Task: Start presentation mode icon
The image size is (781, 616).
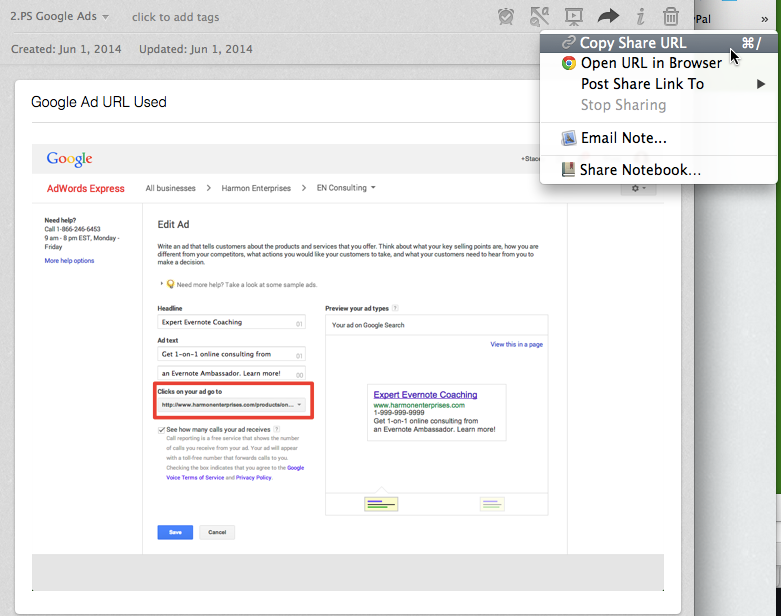Action: (x=574, y=17)
